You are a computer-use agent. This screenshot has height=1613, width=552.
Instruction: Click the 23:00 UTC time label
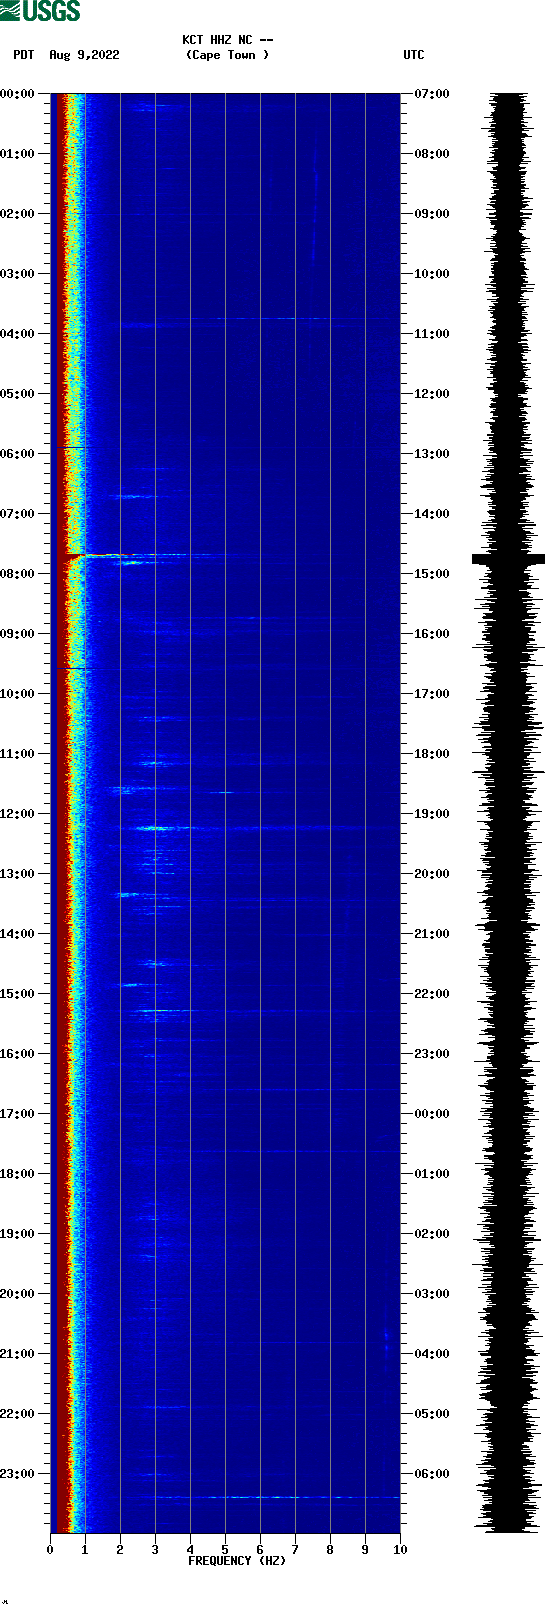[431, 1054]
